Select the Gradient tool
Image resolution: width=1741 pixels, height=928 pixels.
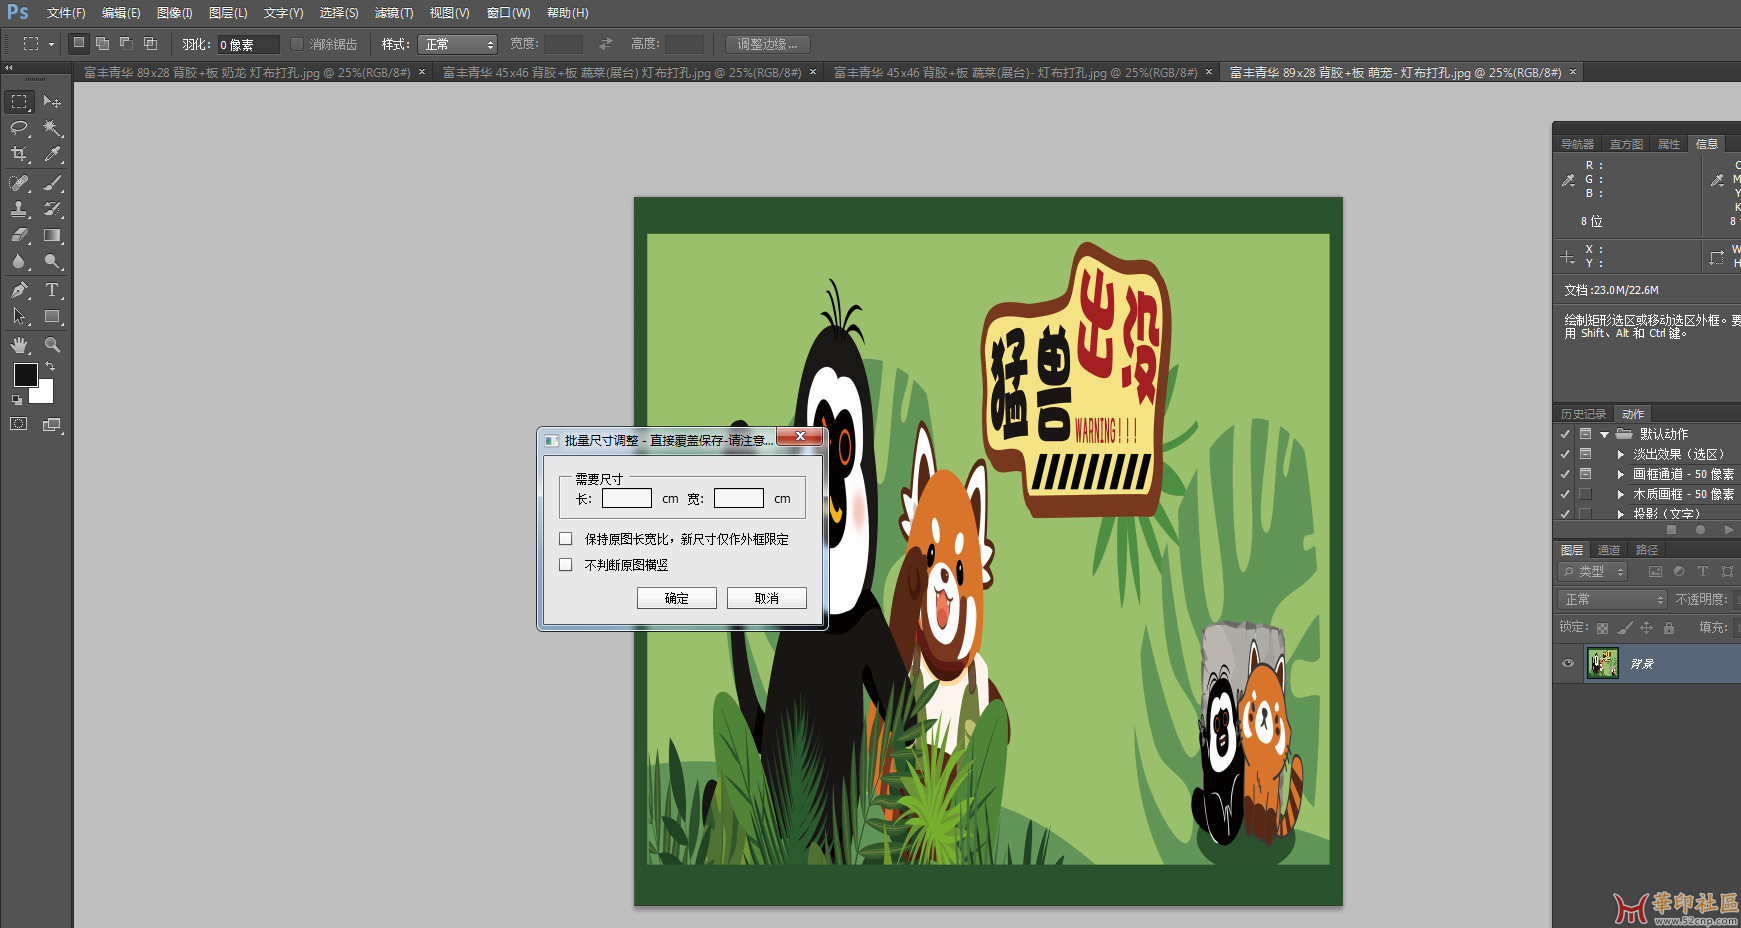tap(53, 235)
